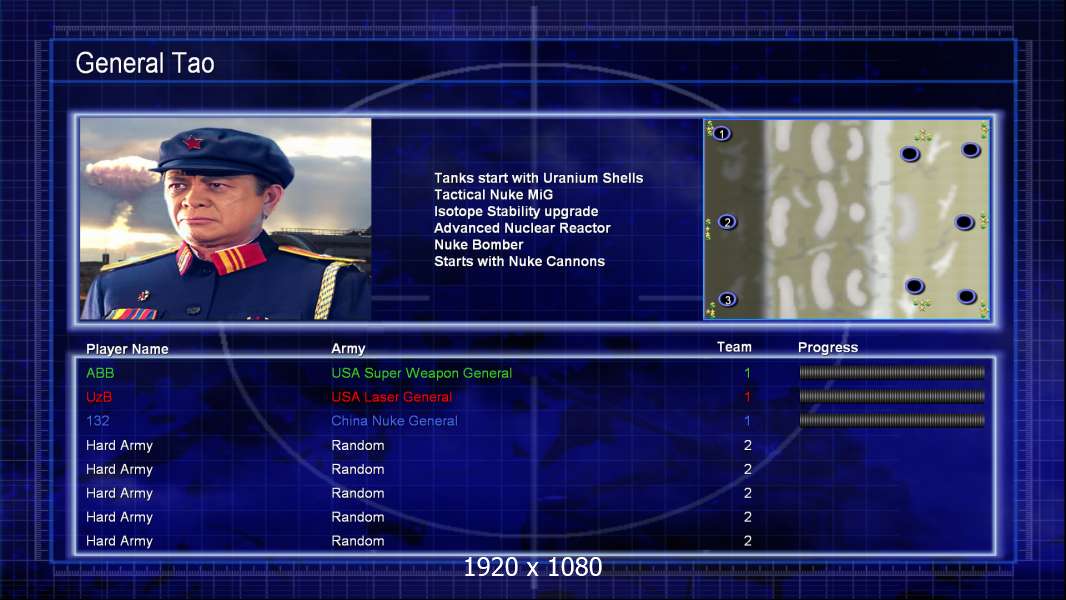Click the 'Isotope Stability upgrade' line
The image size is (1066, 600).
[x=516, y=211]
